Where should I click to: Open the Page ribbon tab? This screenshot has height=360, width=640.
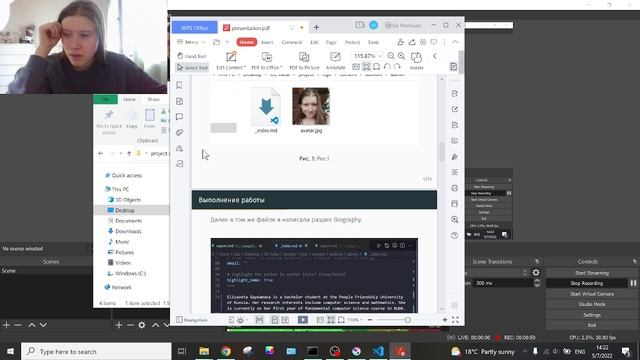coord(331,42)
